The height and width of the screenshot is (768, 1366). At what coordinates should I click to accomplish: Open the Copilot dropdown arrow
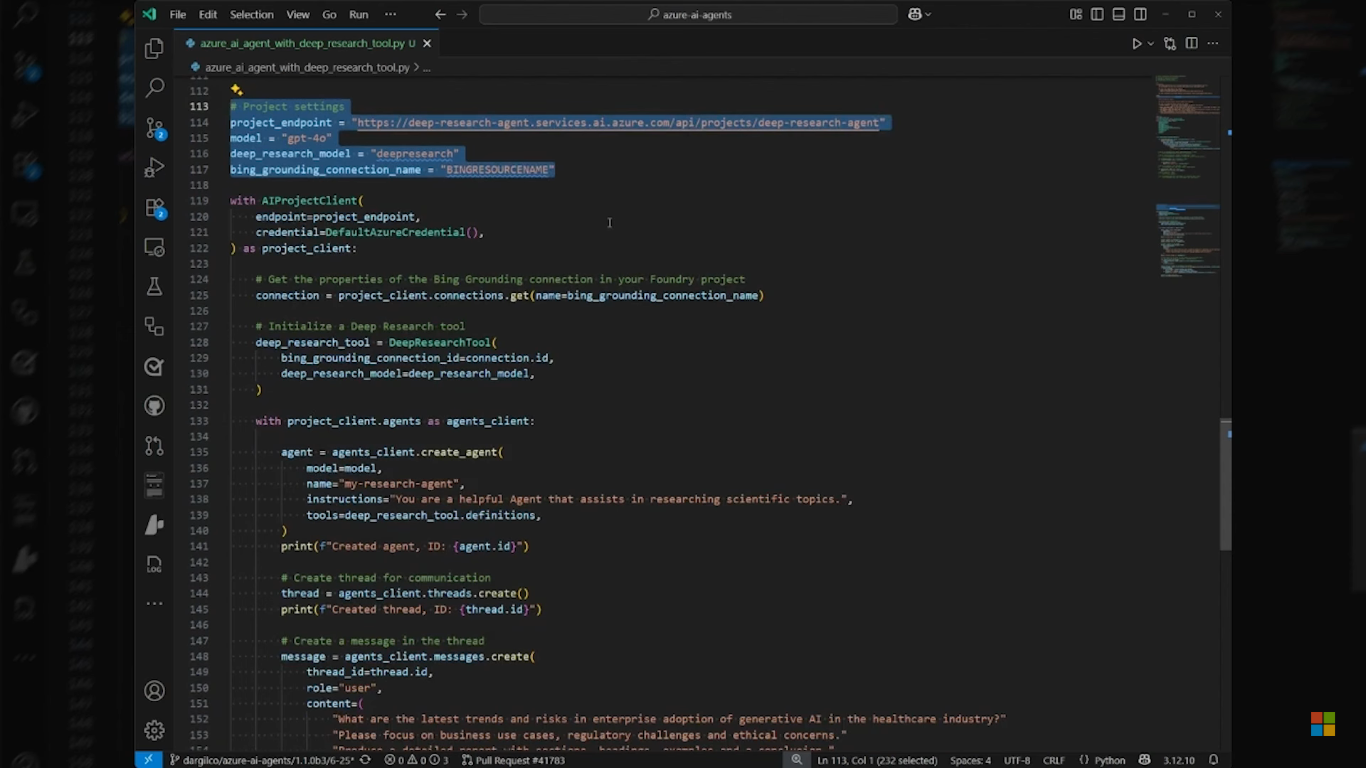[928, 14]
